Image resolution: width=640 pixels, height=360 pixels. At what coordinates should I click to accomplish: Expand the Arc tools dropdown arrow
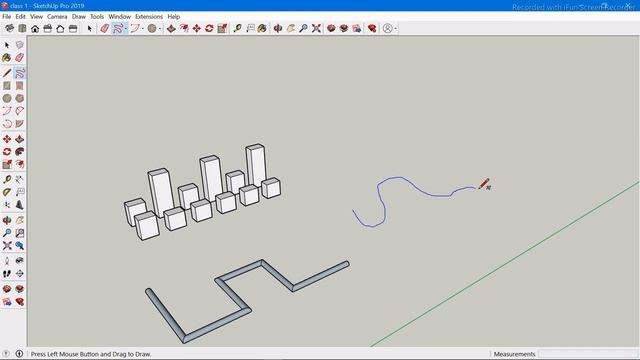[142, 29]
